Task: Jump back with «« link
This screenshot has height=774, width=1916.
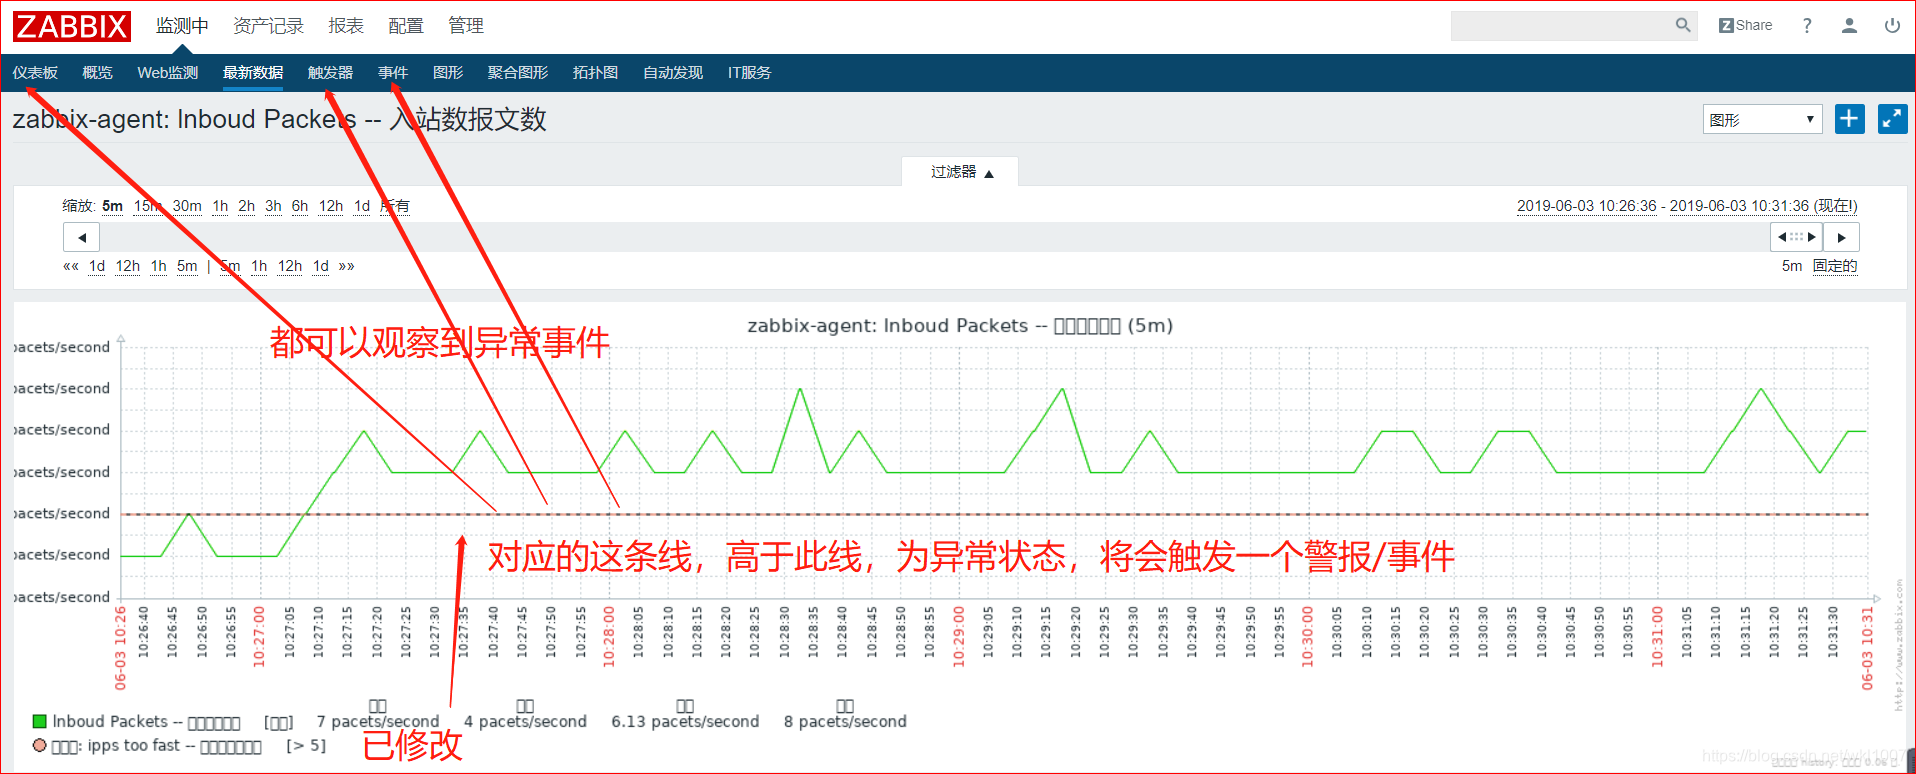Action: point(70,266)
